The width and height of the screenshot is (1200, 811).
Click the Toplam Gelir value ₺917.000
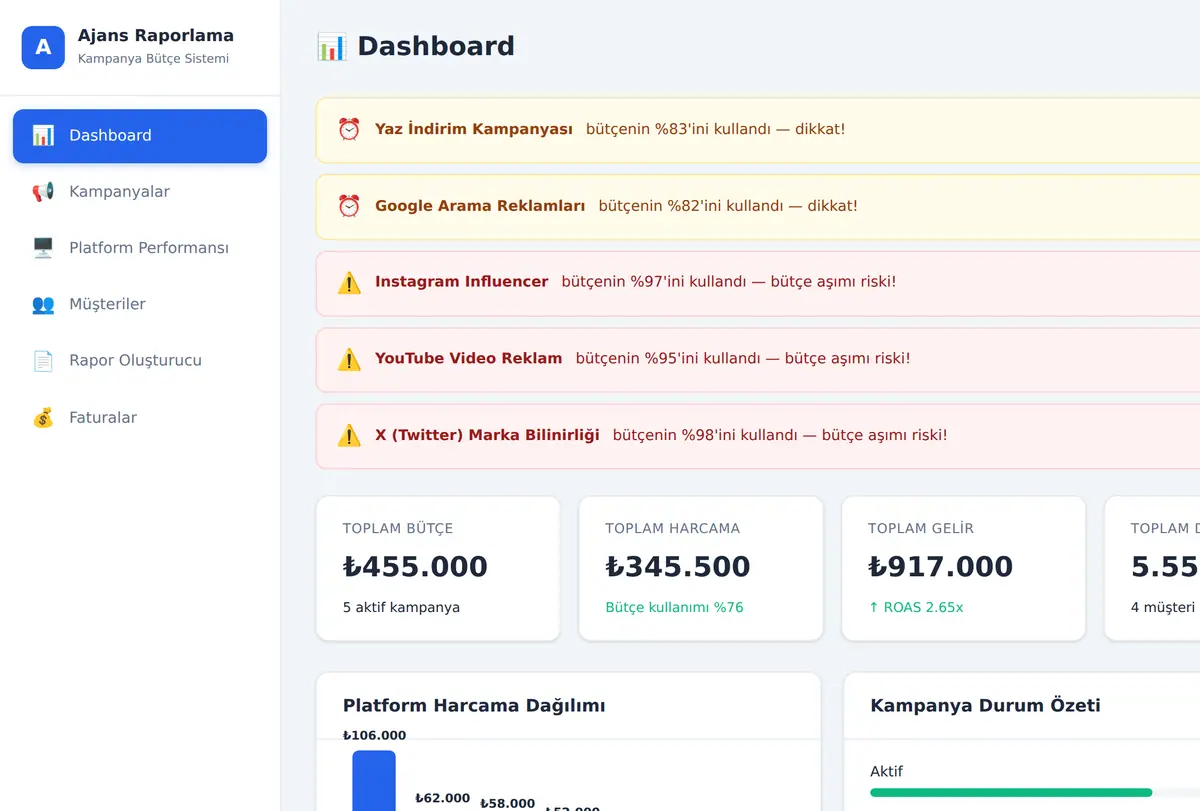[x=940, y=566]
